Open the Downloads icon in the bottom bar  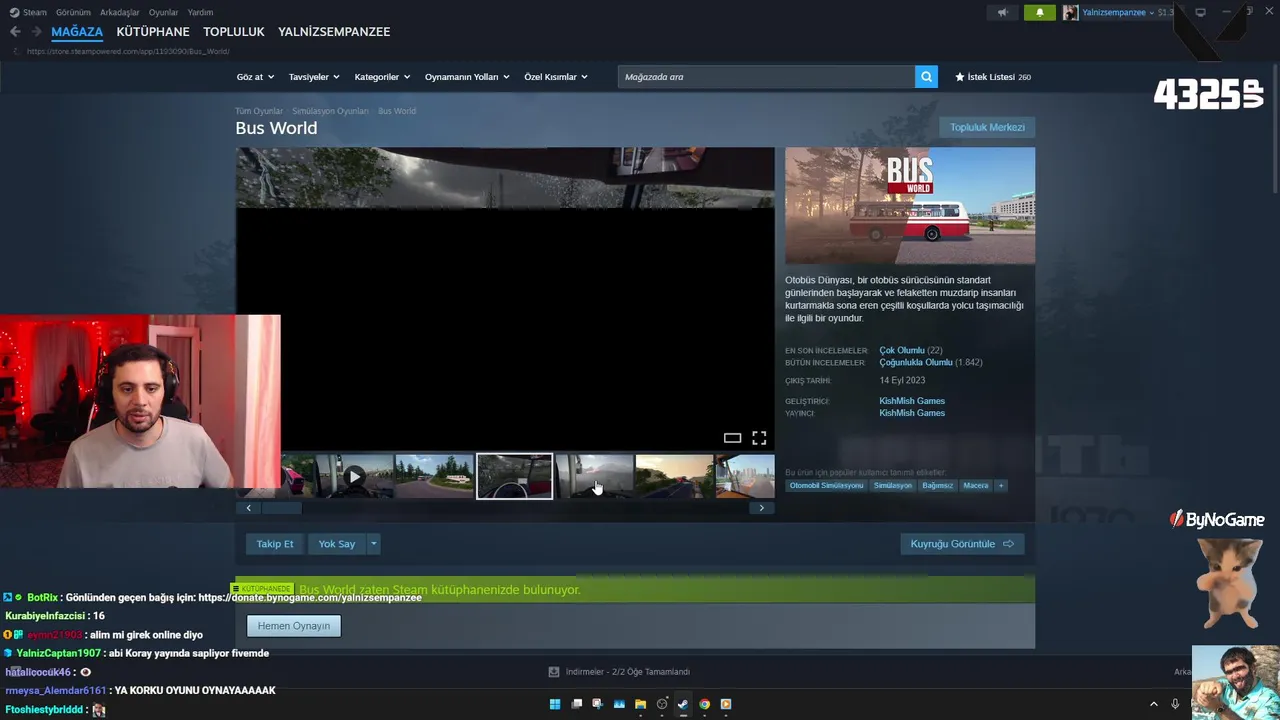[x=554, y=672]
